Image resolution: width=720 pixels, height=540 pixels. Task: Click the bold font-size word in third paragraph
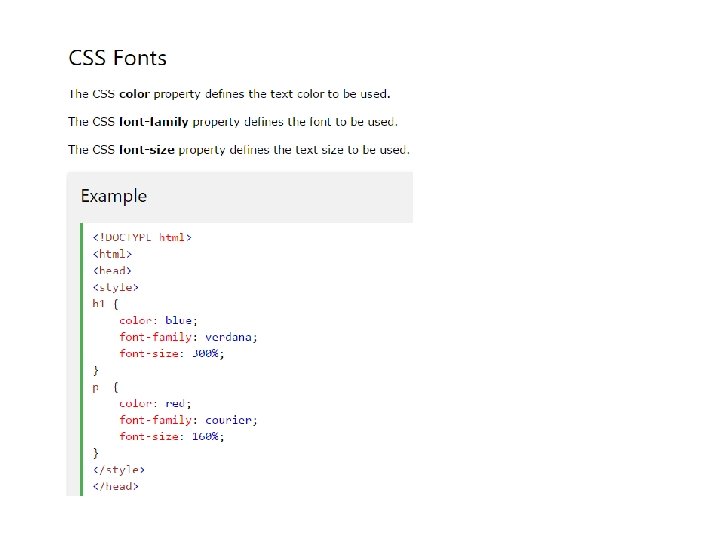[147, 150]
